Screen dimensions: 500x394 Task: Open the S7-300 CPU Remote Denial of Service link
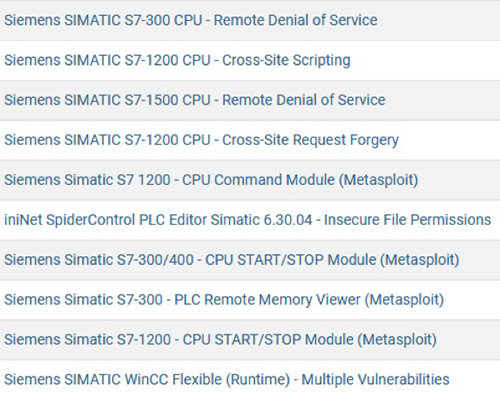[x=191, y=20]
